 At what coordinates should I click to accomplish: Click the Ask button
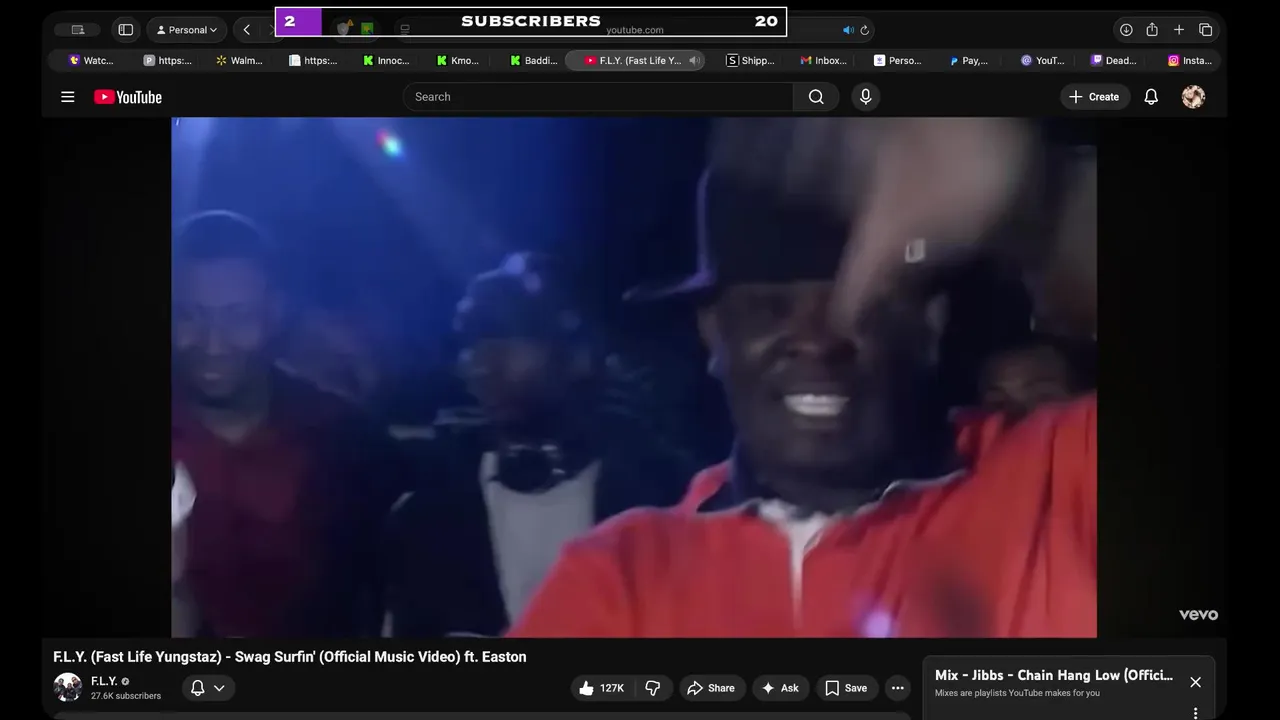click(x=780, y=688)
